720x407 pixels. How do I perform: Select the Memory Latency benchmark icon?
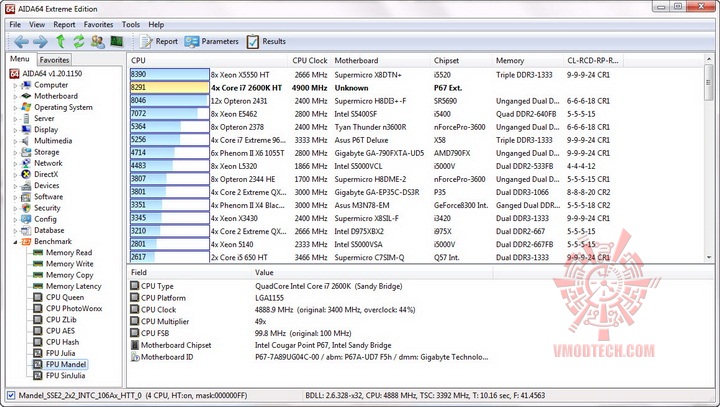click(x=38, y=286)
